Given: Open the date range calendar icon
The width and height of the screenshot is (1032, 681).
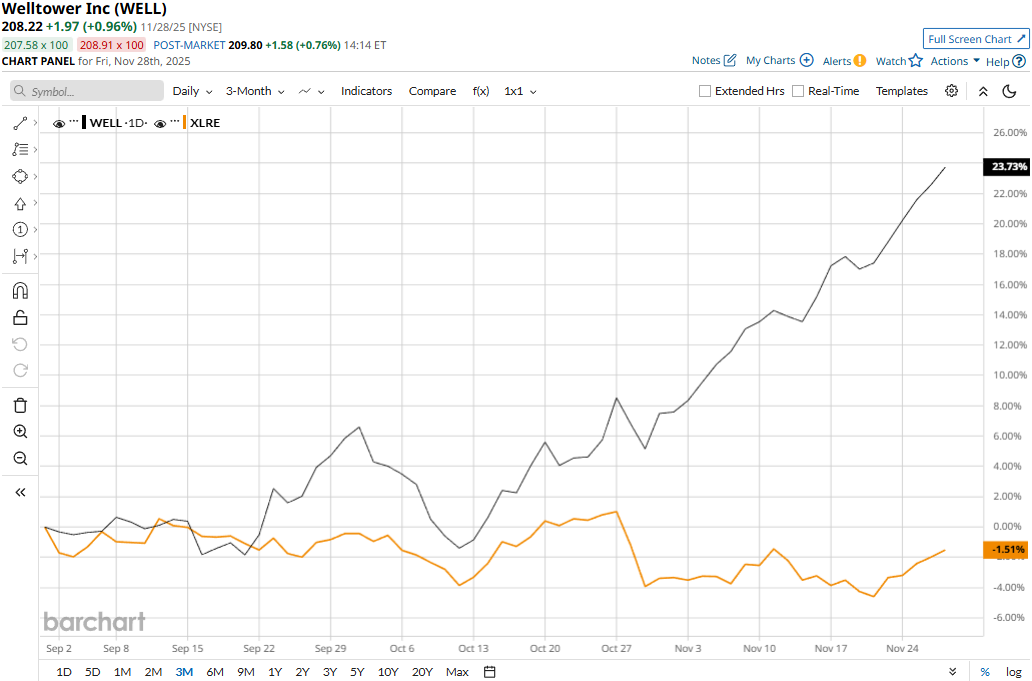Looking at the screenshot, I should click(490, 672).
